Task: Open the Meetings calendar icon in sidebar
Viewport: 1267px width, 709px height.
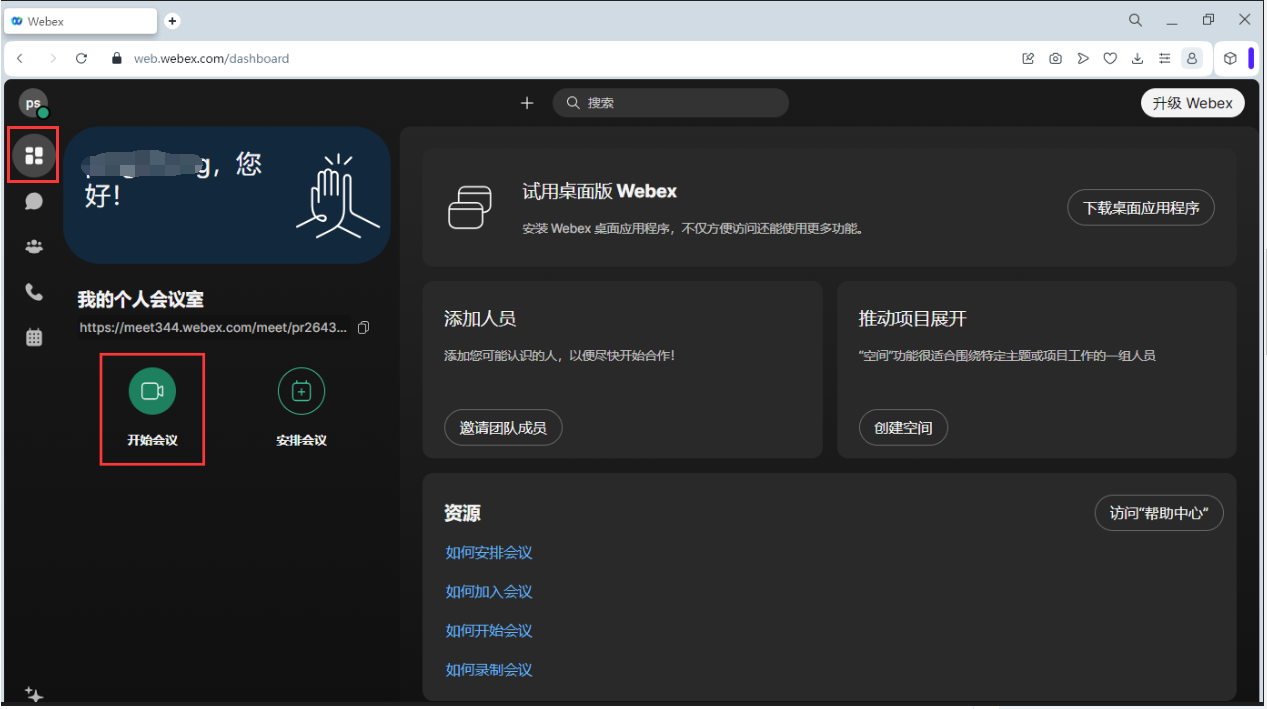Action: (x=34, y=338)
